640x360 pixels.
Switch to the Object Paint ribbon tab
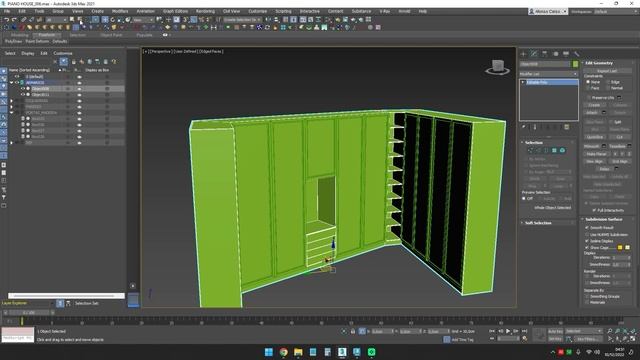pos(111,35)
